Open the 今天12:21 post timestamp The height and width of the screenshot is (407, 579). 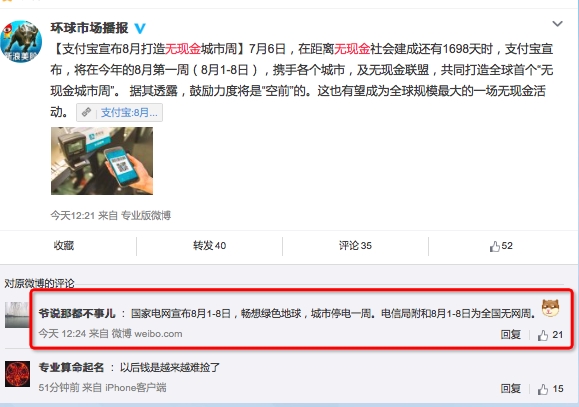point(73,215)
